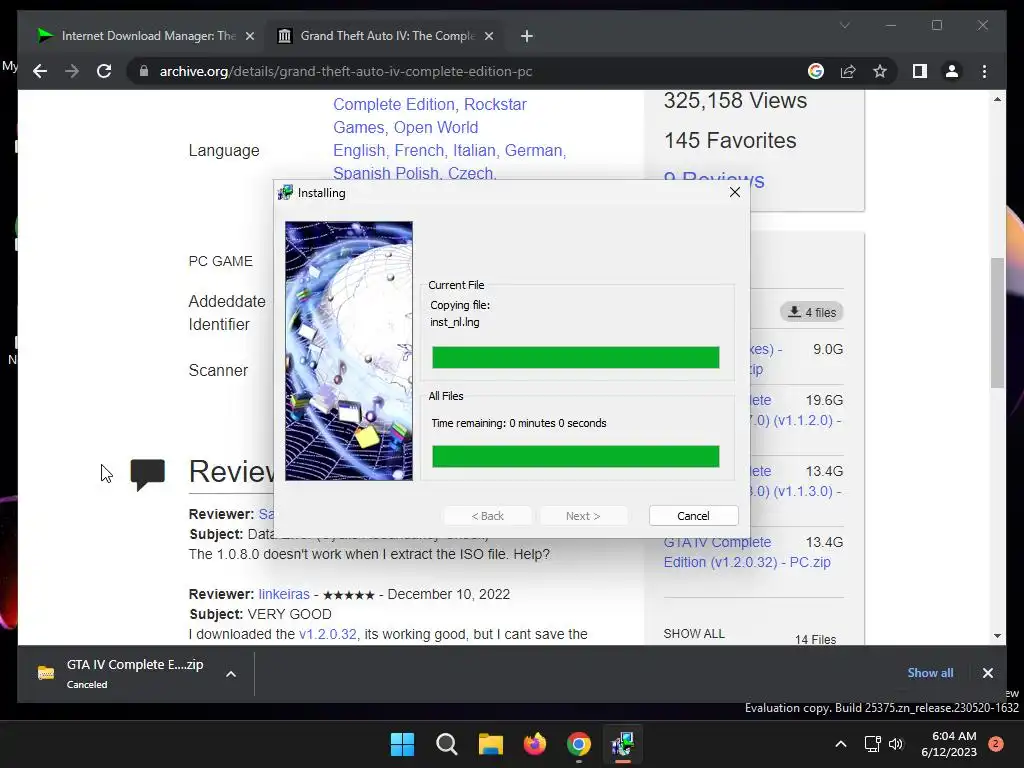Open Firefox from taskbar
This screenshot has width=1024, height=768.
tap(535, 744)
